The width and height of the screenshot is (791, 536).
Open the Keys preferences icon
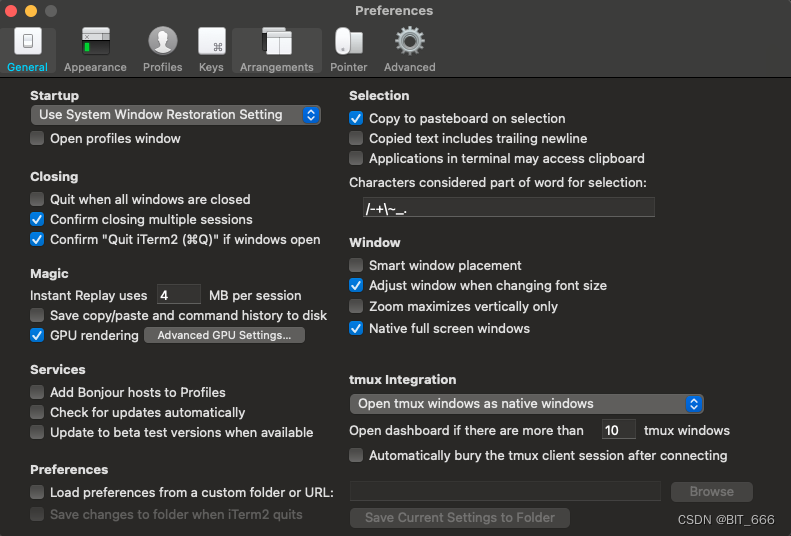coord(211,41)
